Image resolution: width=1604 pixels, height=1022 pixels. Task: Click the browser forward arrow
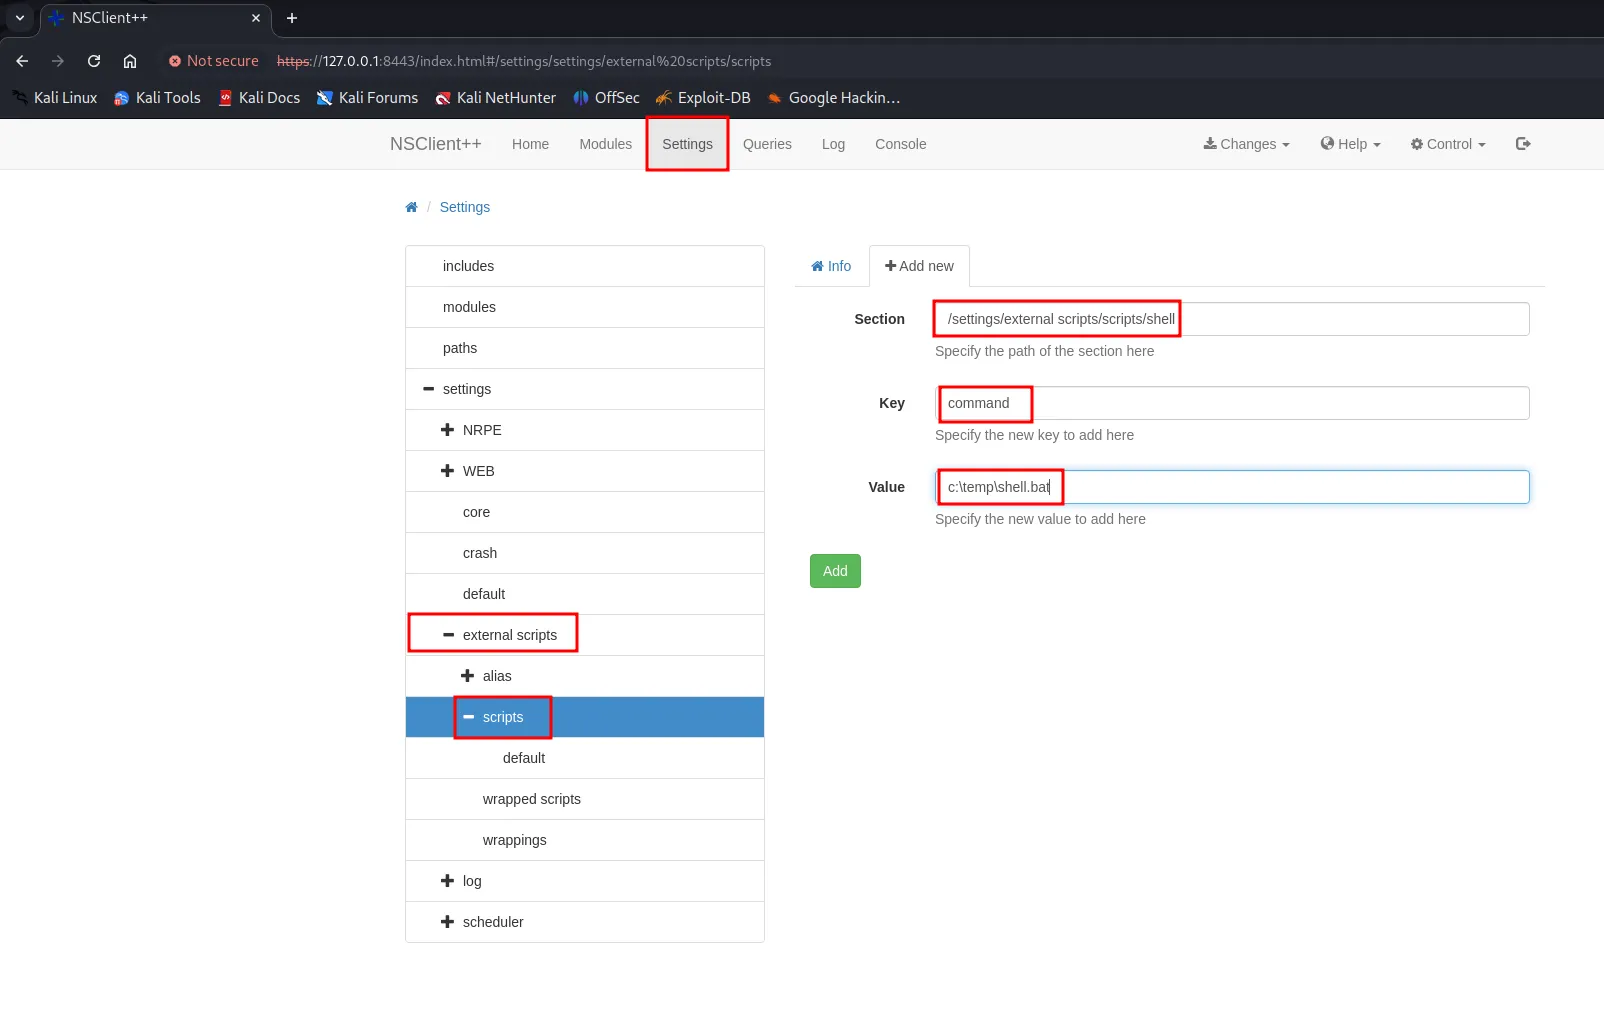58,61
